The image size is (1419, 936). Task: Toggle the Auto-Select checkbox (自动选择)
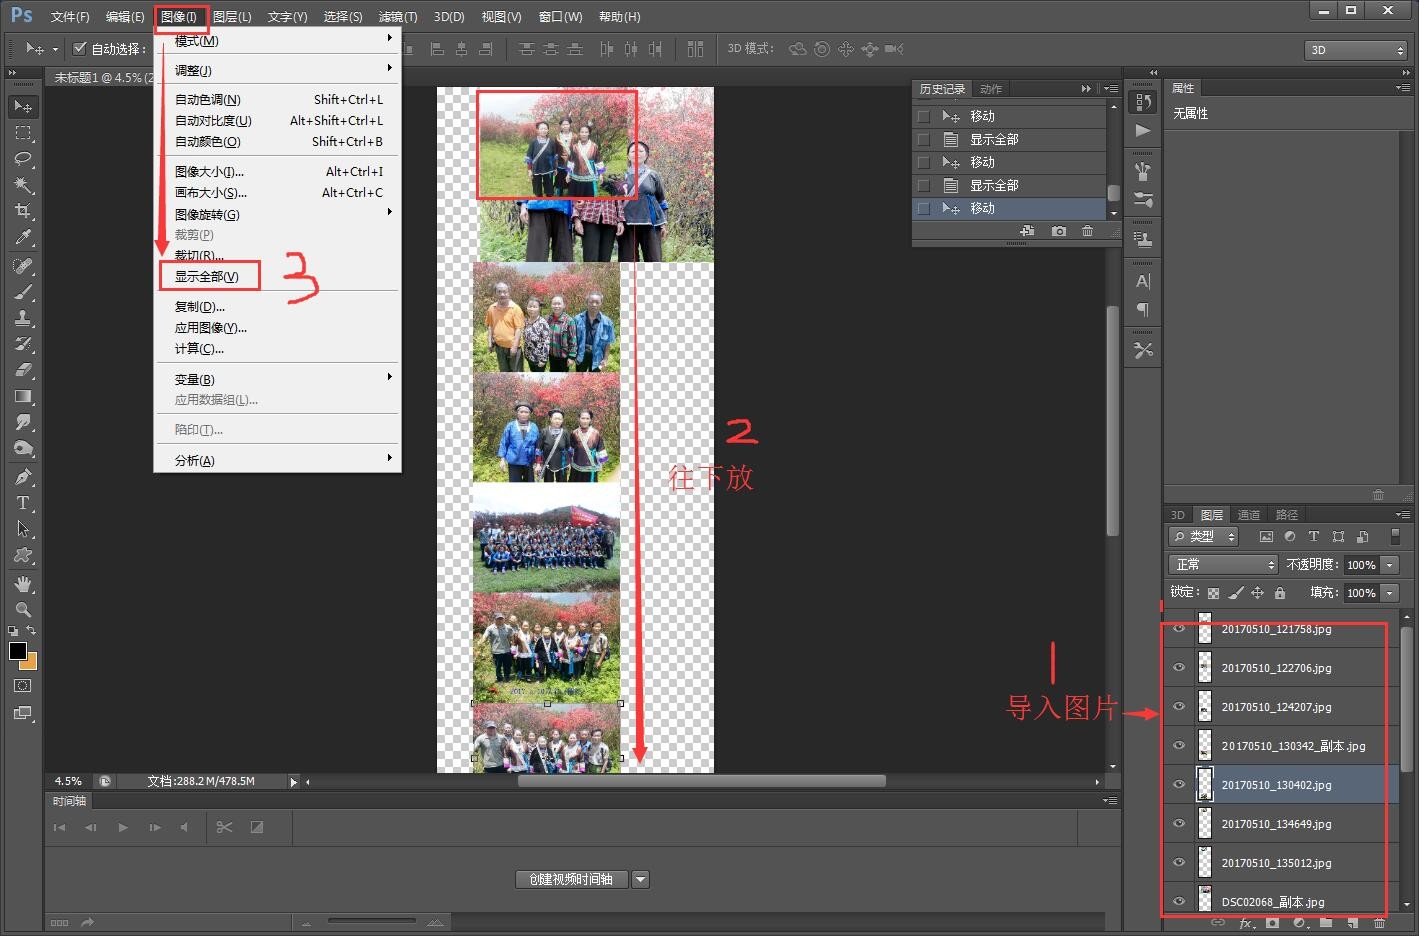pyautogui.click(x=80, y=48)
